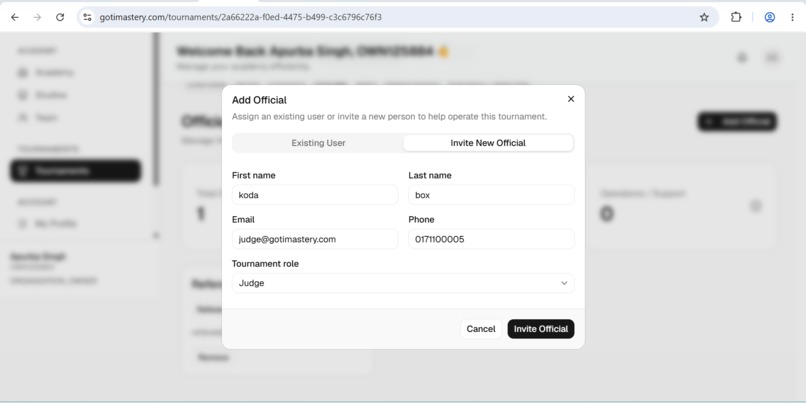Open browser extensions menu
The height and width of the screenshot is (403, 806).
click(x=736, y=17)
